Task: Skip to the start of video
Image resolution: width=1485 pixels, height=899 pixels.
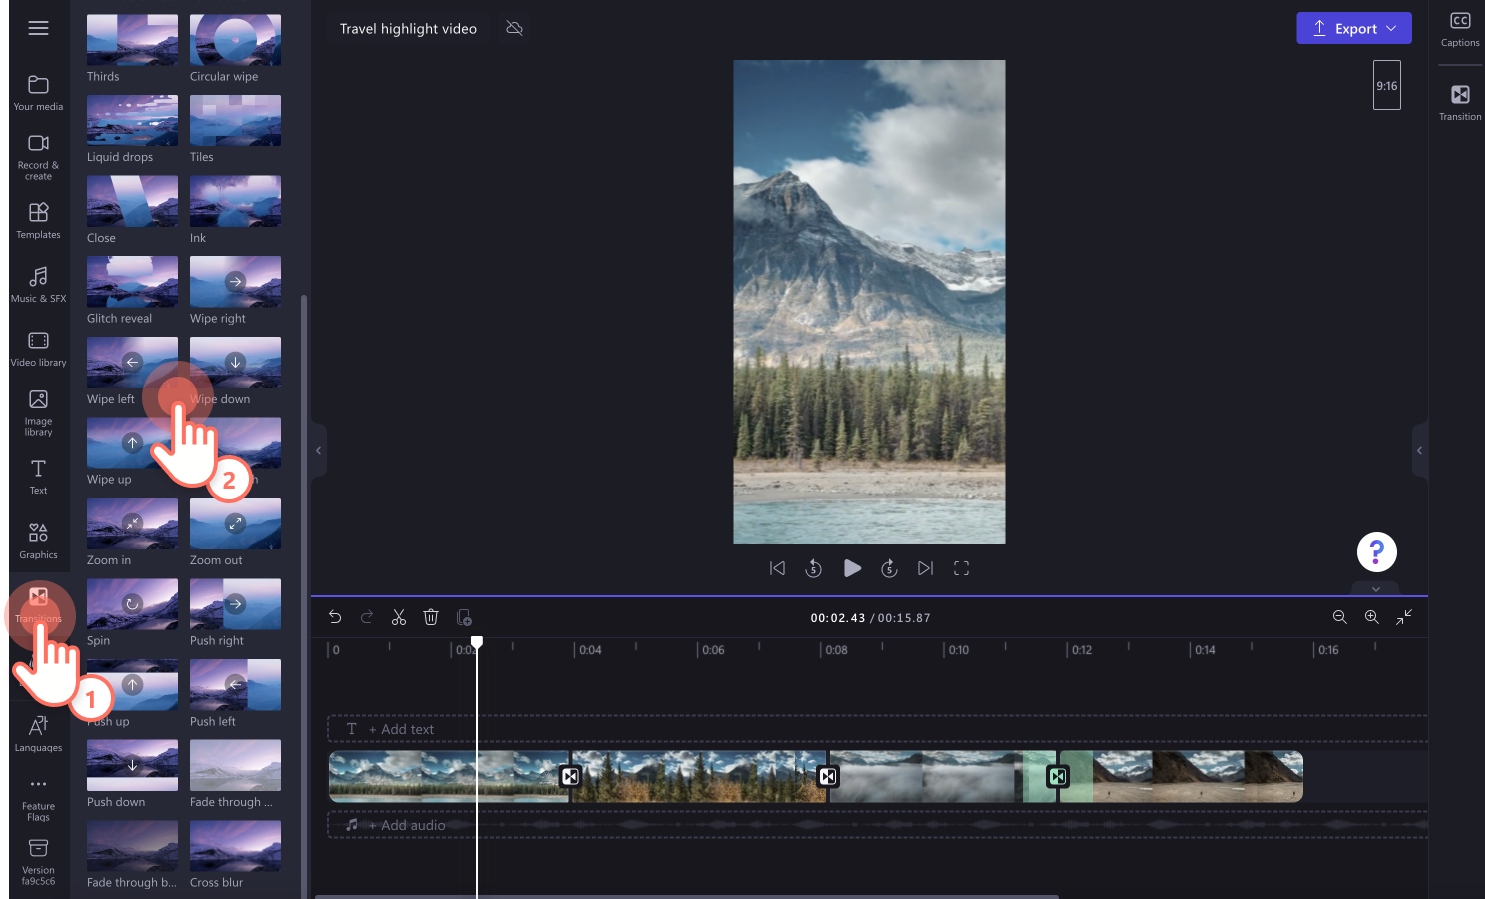Action: click(x=777, y=568)
